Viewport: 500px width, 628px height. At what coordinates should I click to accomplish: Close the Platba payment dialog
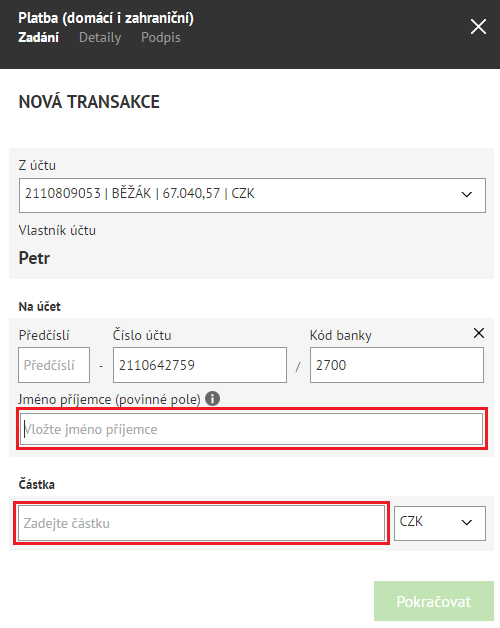coord(478,27)
